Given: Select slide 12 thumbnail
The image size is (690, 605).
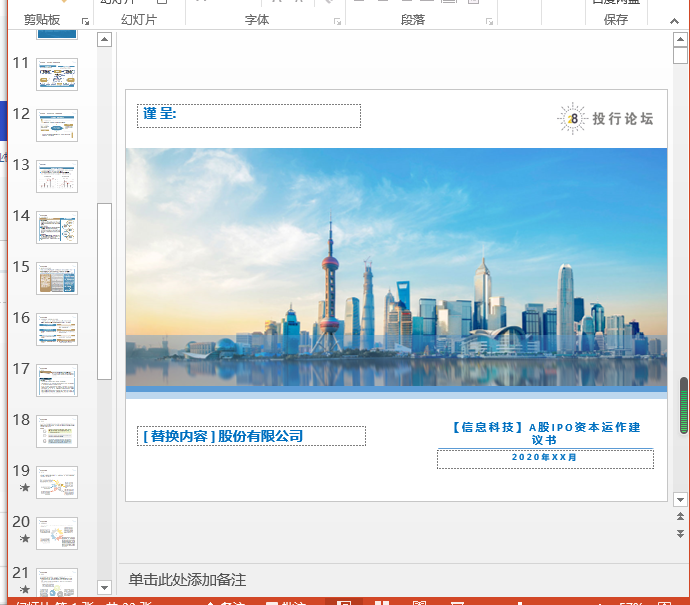Looking at the screenshot, I should pyautogui.click(x=57, y=125).
